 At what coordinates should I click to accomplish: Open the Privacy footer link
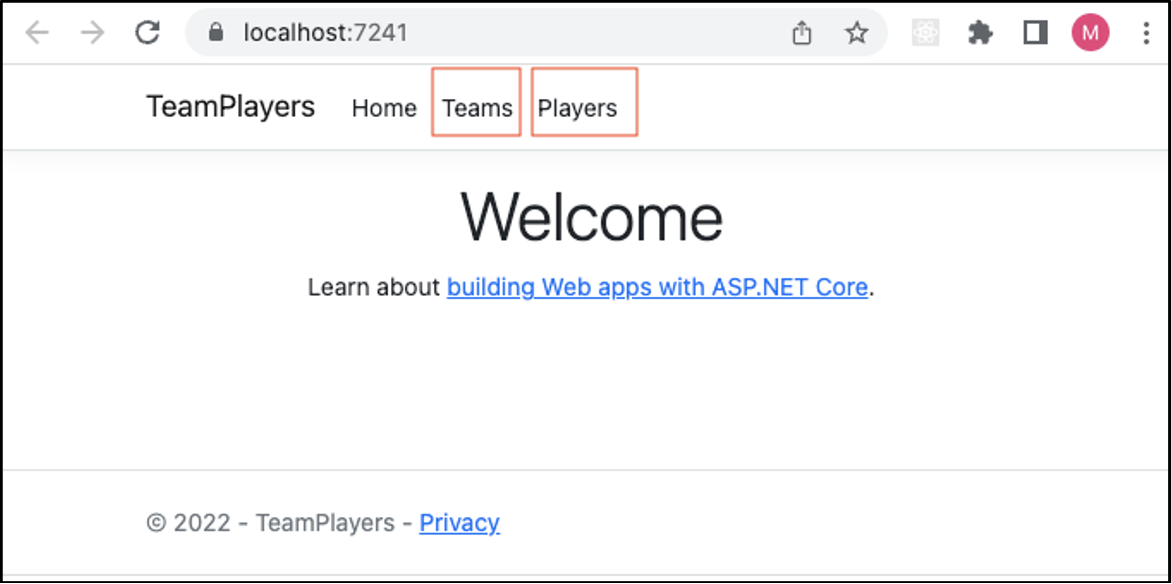pos(460,523)
